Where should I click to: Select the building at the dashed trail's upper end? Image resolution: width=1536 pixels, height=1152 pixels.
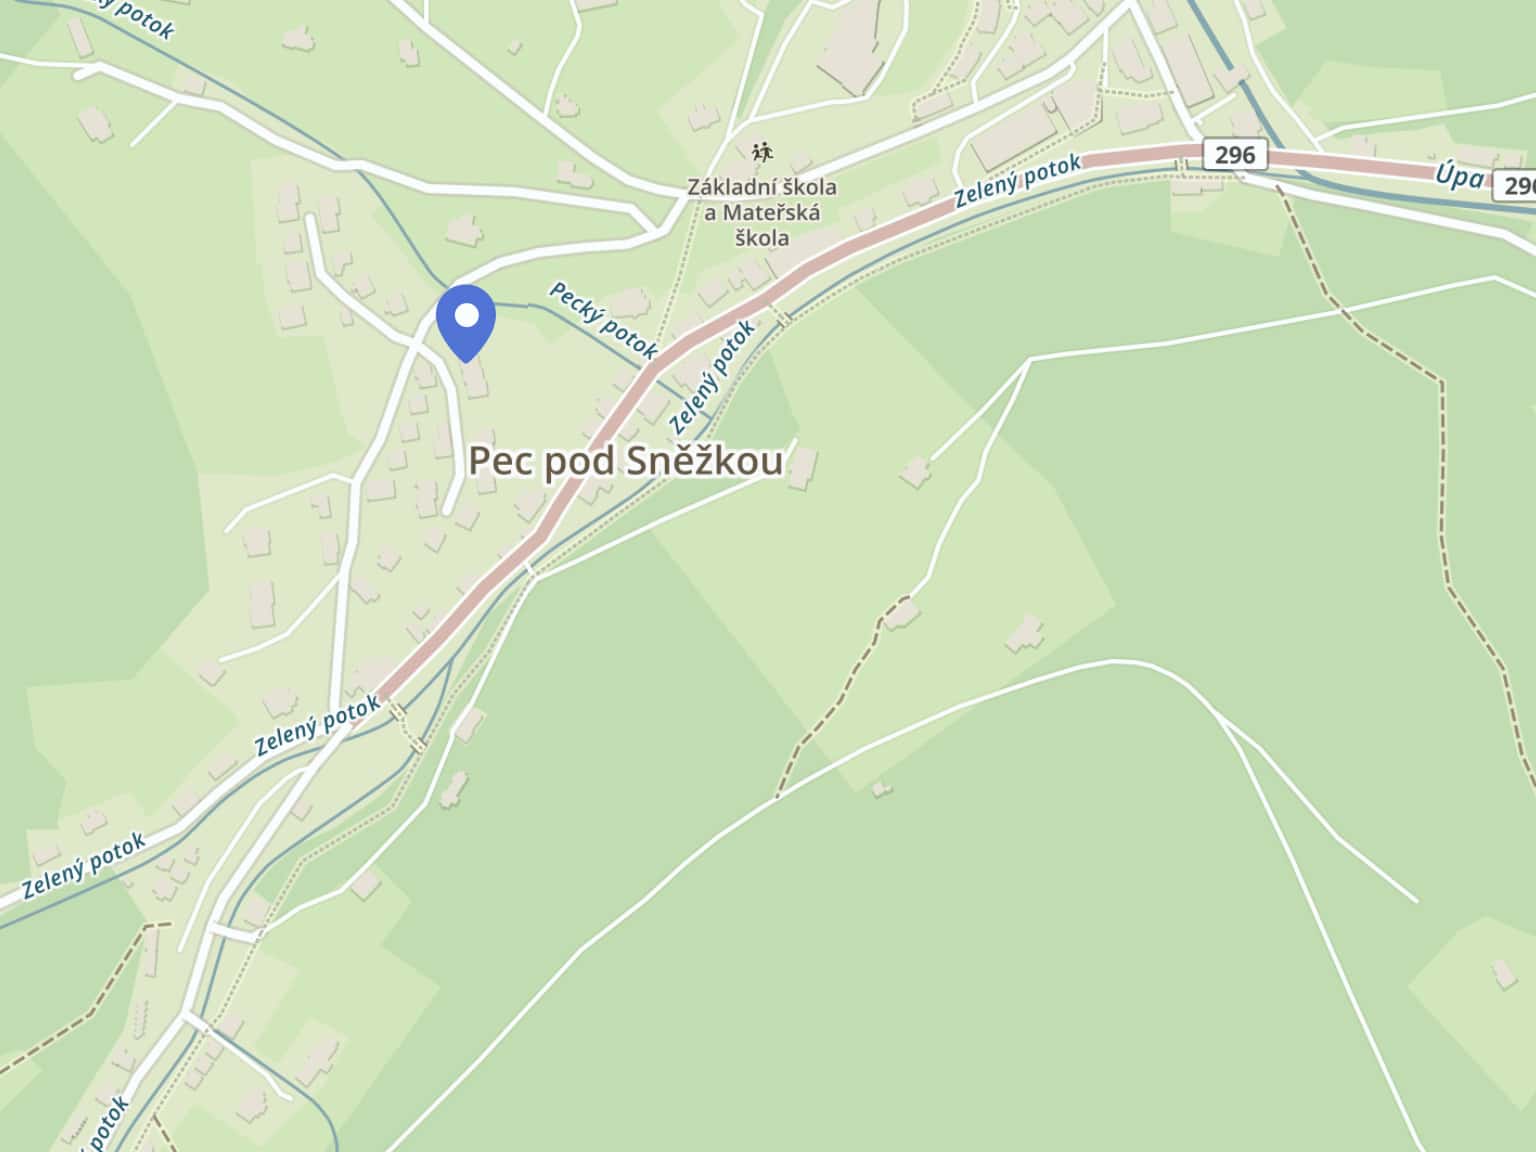pos(901,612)
